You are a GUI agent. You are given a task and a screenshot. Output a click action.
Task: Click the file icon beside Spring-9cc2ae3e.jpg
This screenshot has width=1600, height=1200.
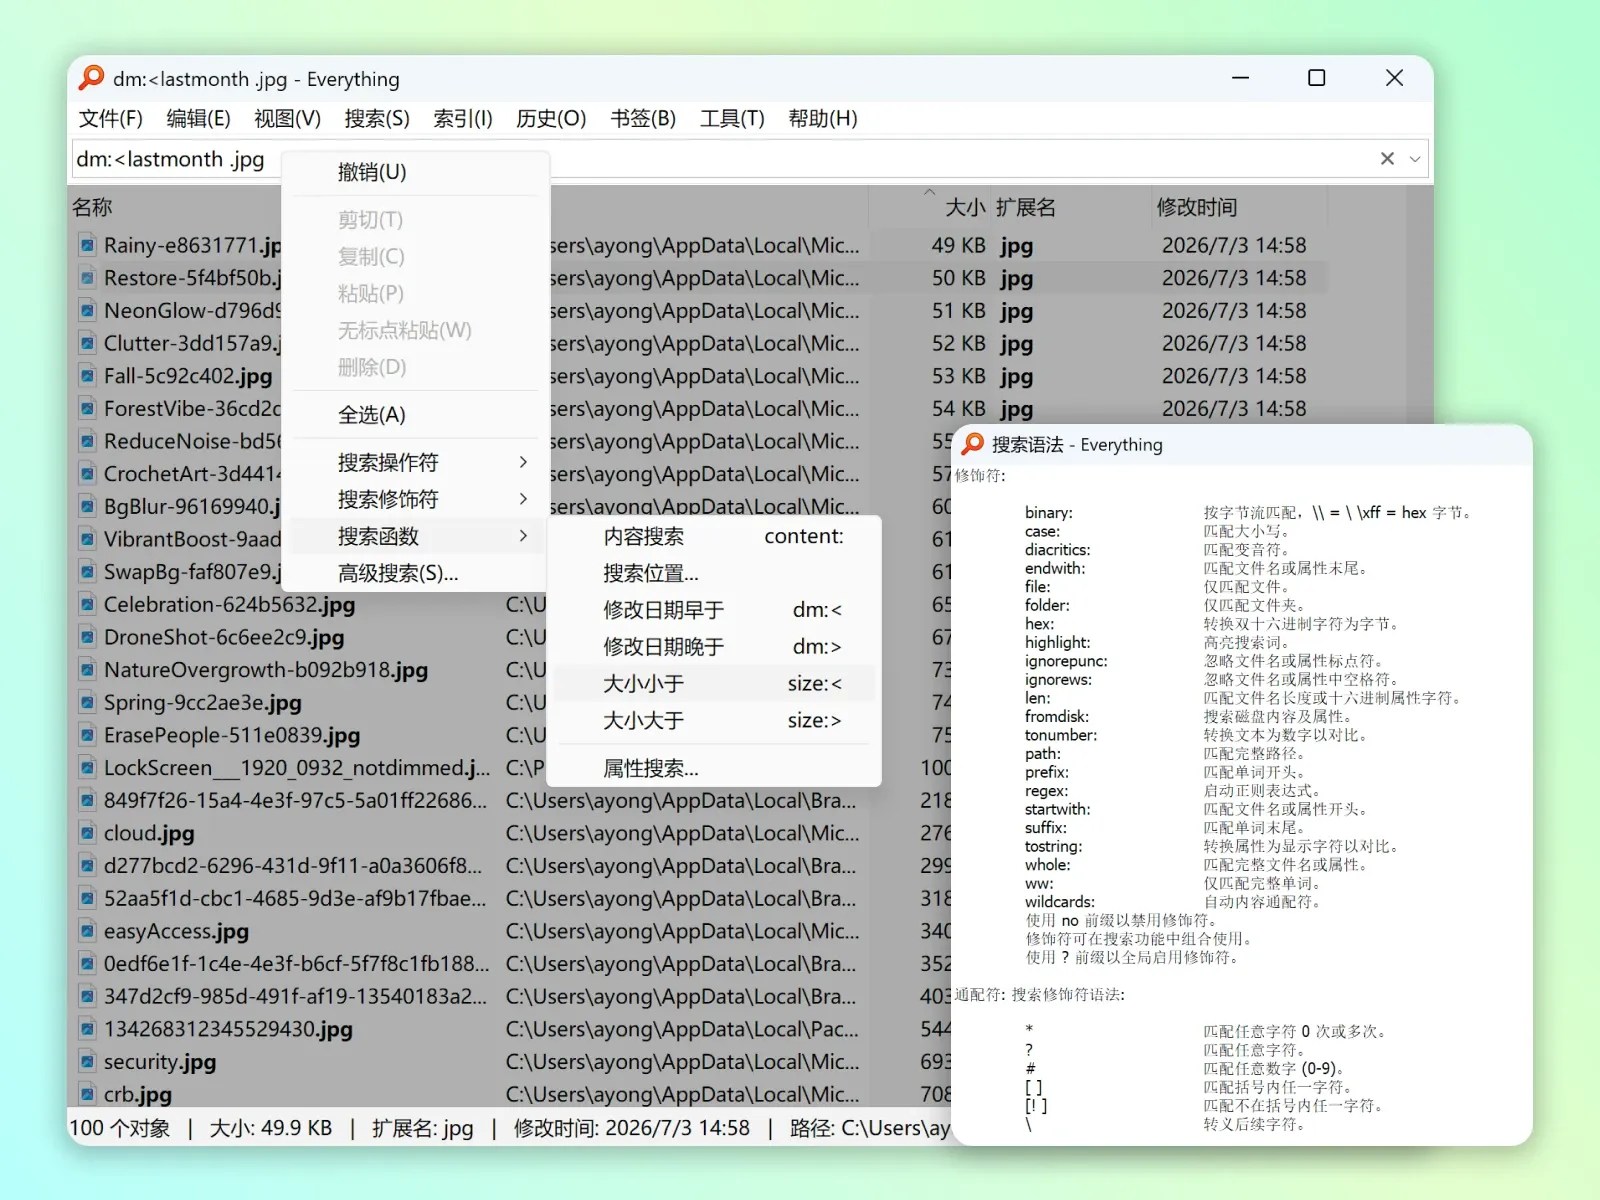(88, 703)
